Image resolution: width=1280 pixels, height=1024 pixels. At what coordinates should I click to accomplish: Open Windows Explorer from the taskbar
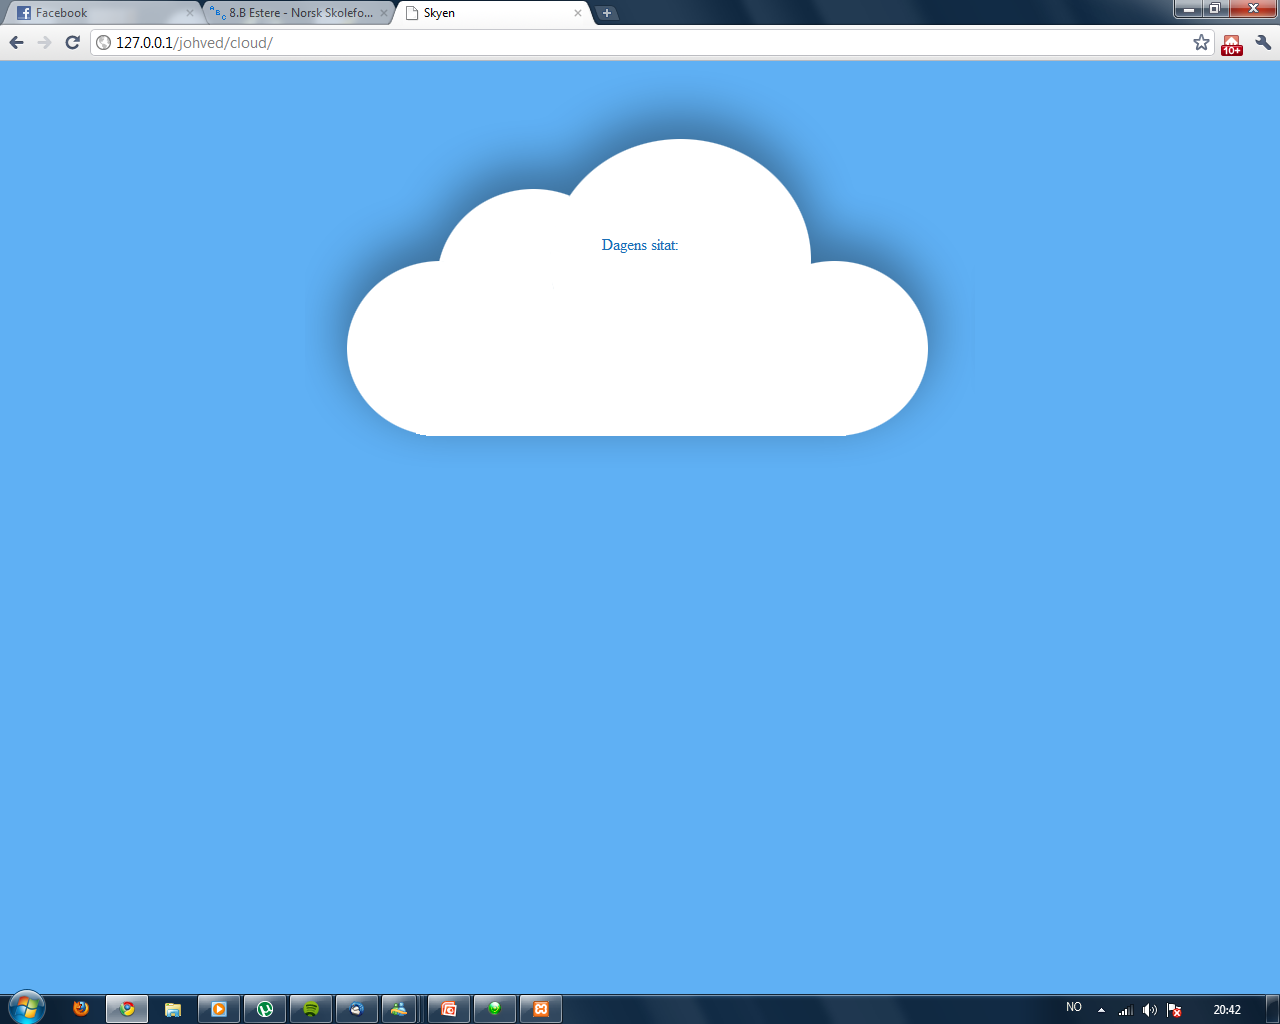pyautogui.click(x=173, y=1009)
